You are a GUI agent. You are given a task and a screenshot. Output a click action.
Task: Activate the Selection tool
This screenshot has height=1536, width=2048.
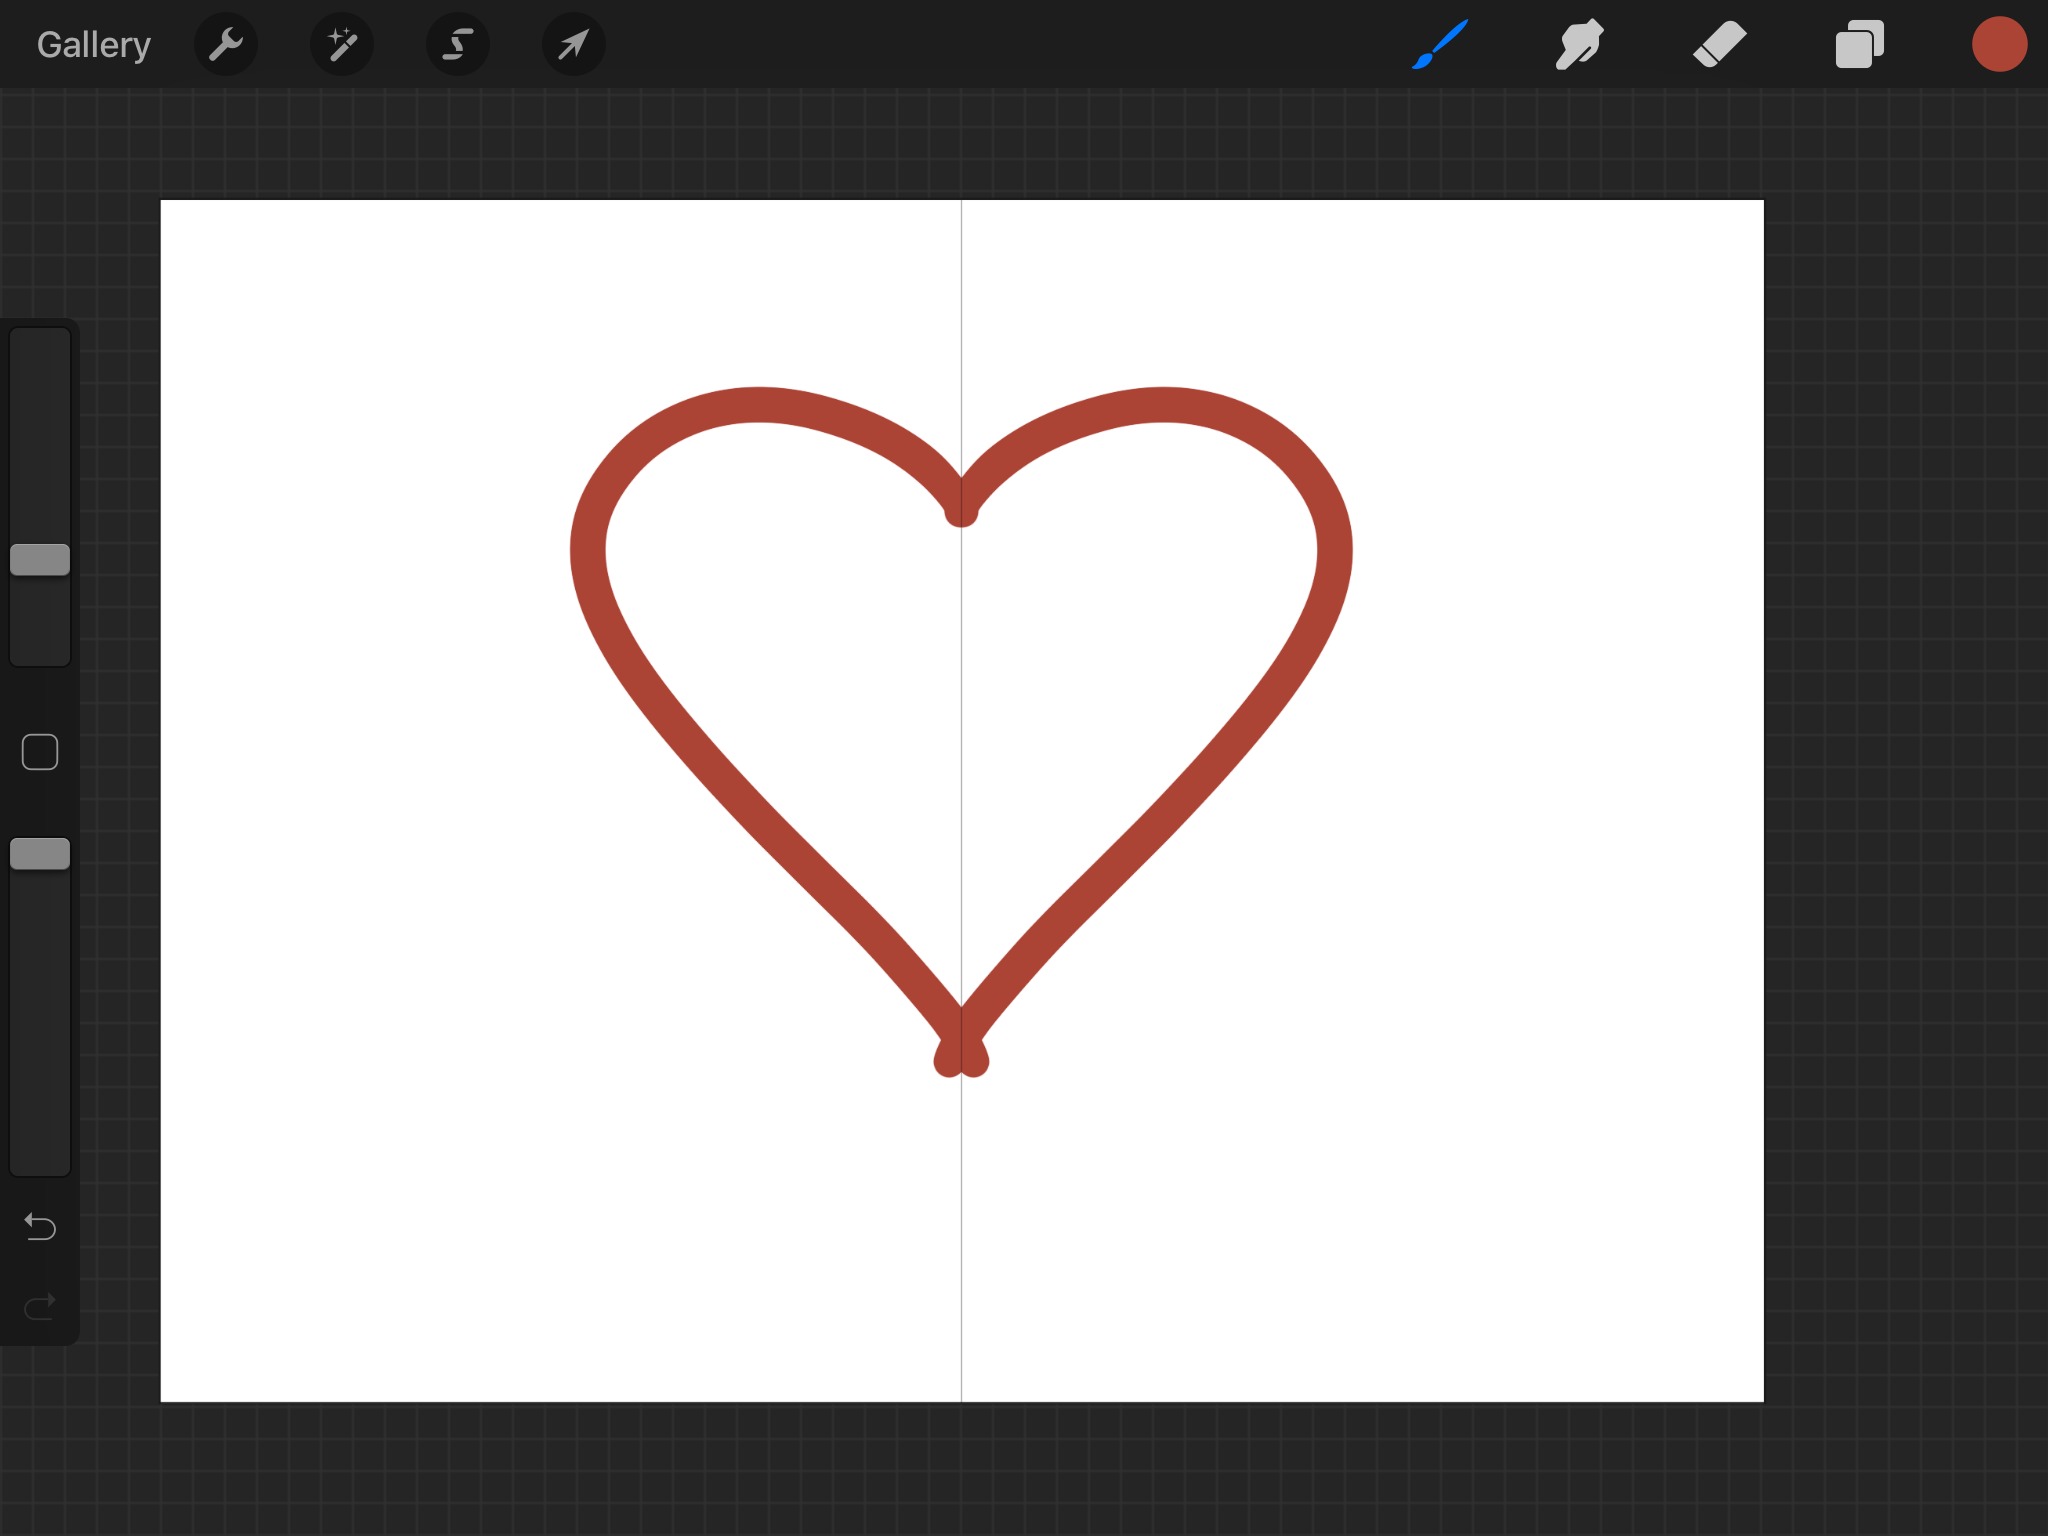point(458,45)
